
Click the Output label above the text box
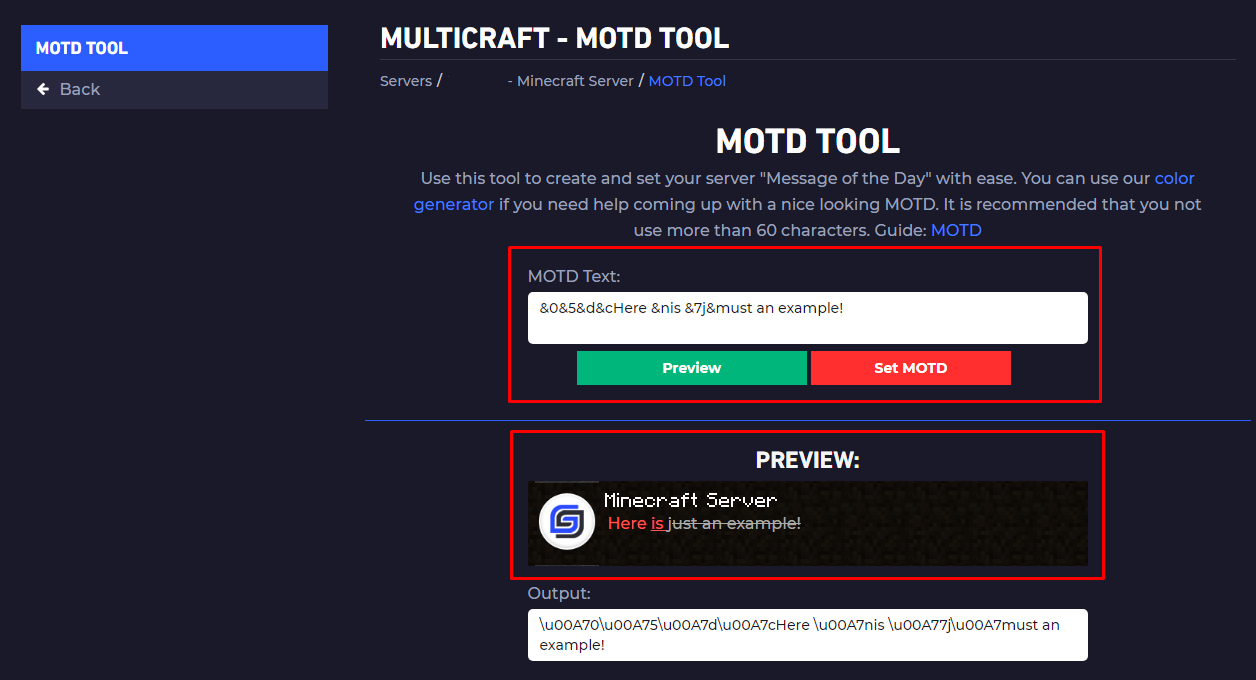pos(558,593)
